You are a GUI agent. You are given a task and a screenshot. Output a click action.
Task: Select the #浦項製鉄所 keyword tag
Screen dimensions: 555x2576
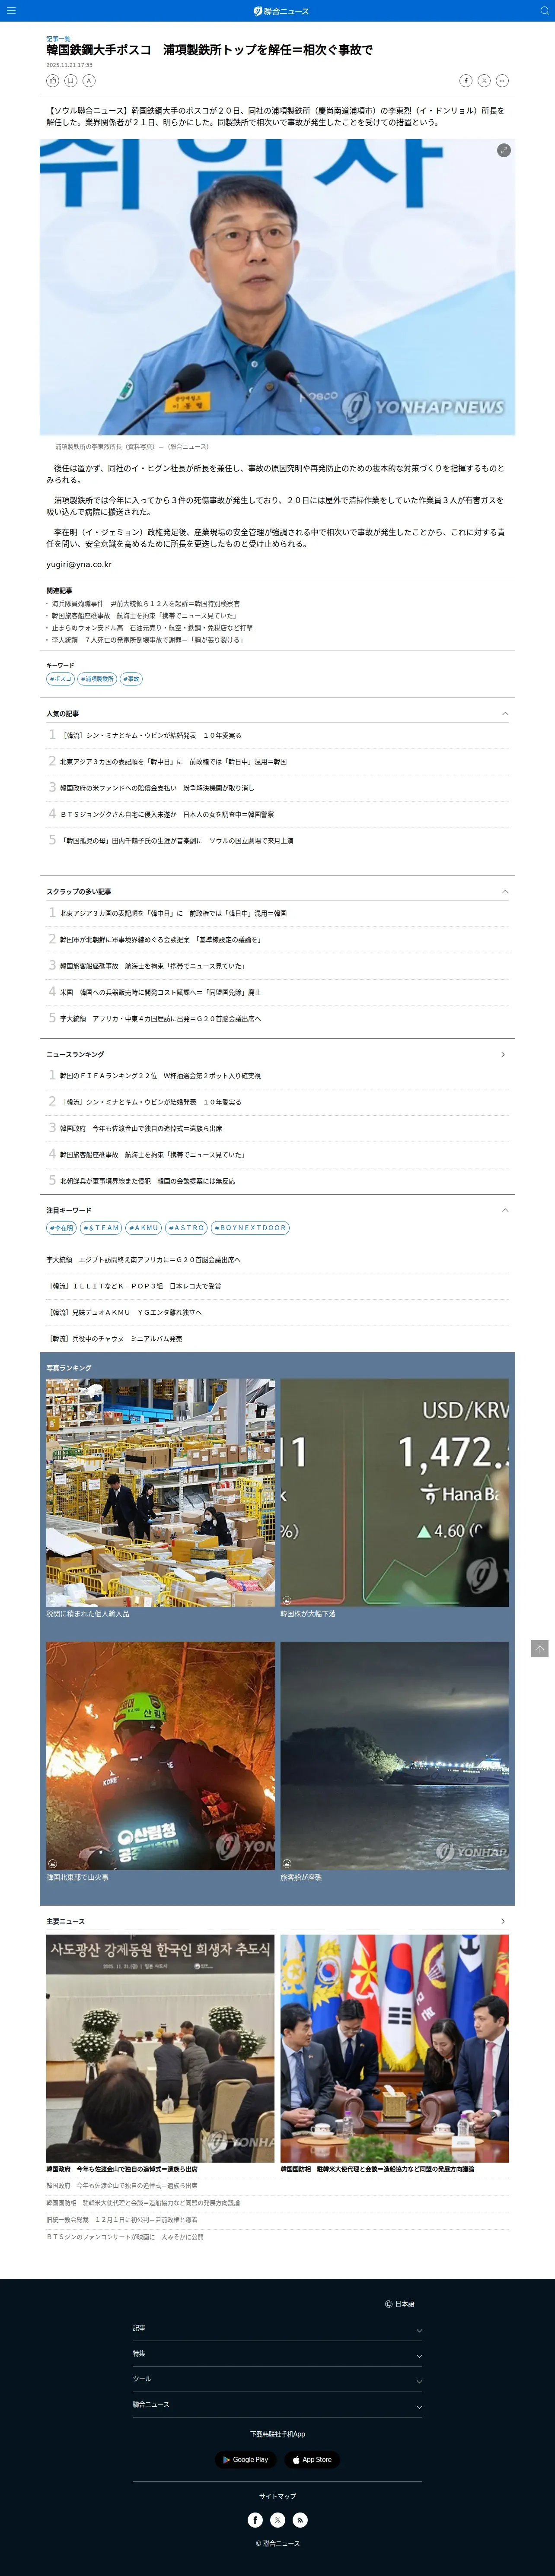(x=97, y=679)
